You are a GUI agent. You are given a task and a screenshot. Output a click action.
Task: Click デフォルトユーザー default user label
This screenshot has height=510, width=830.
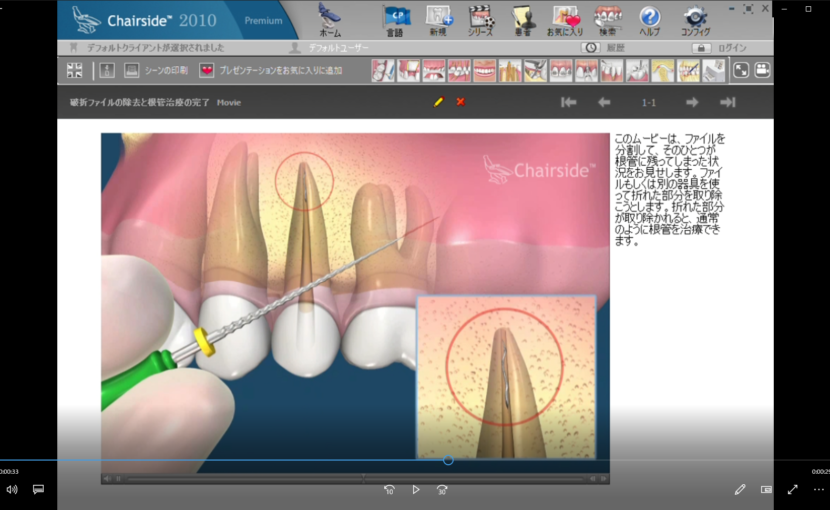[339, 48]
